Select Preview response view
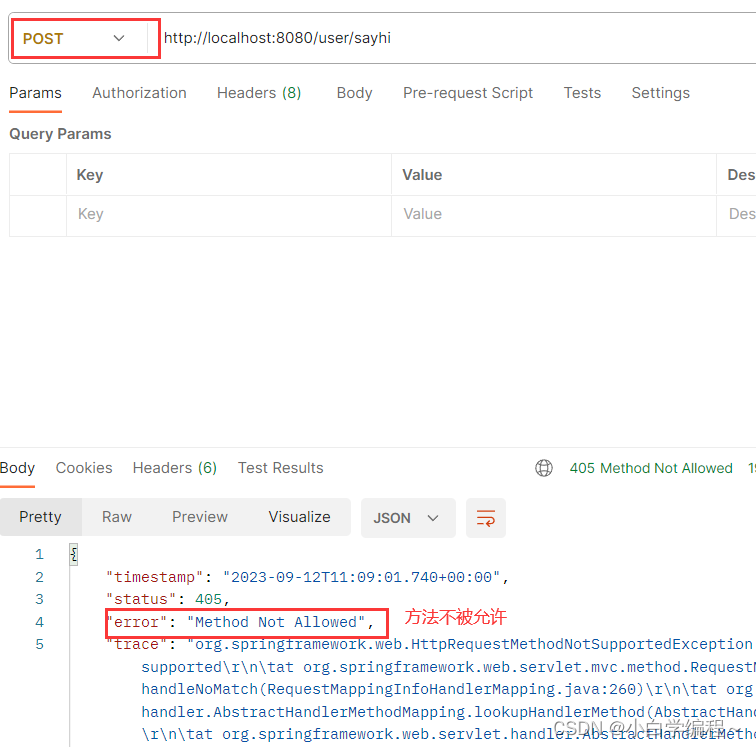This screenshot has height=747, width=756. (200, 517)
